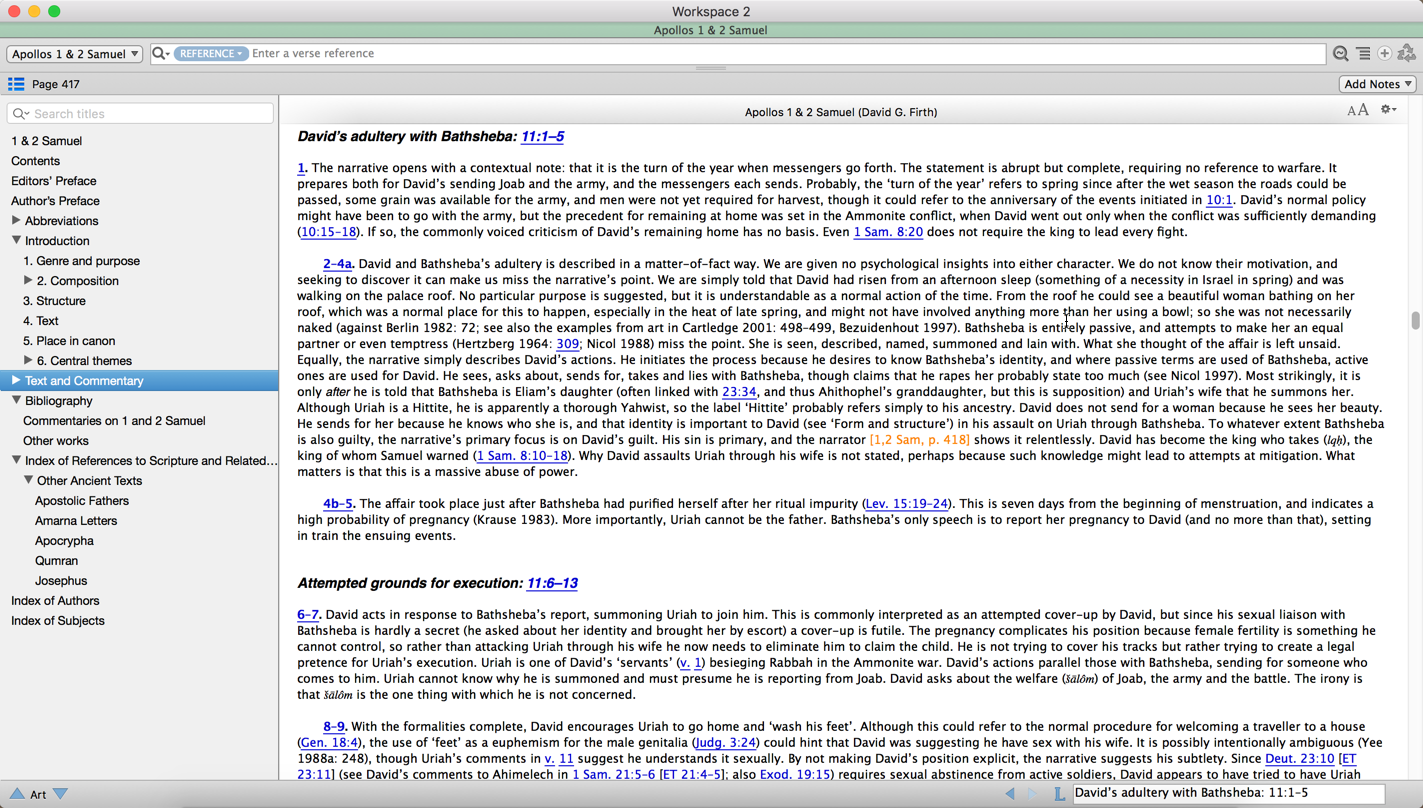Click the magnifier in Search titles box

[x=21, y=114]
